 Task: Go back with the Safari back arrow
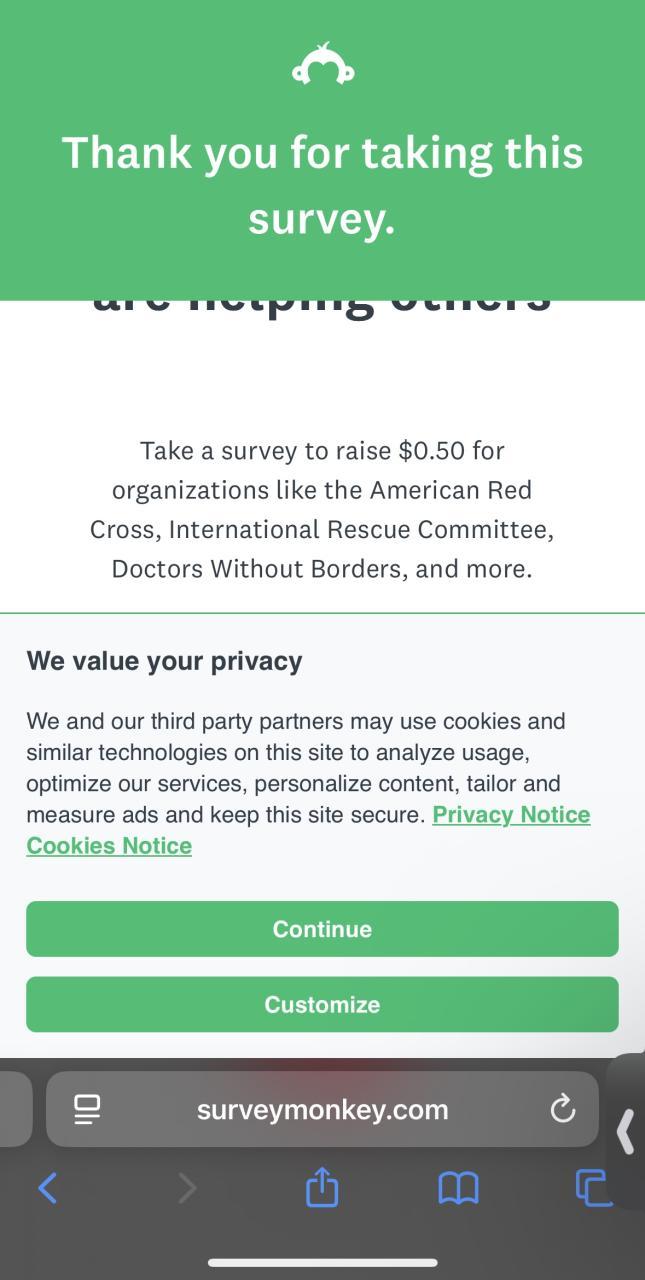47,1188
